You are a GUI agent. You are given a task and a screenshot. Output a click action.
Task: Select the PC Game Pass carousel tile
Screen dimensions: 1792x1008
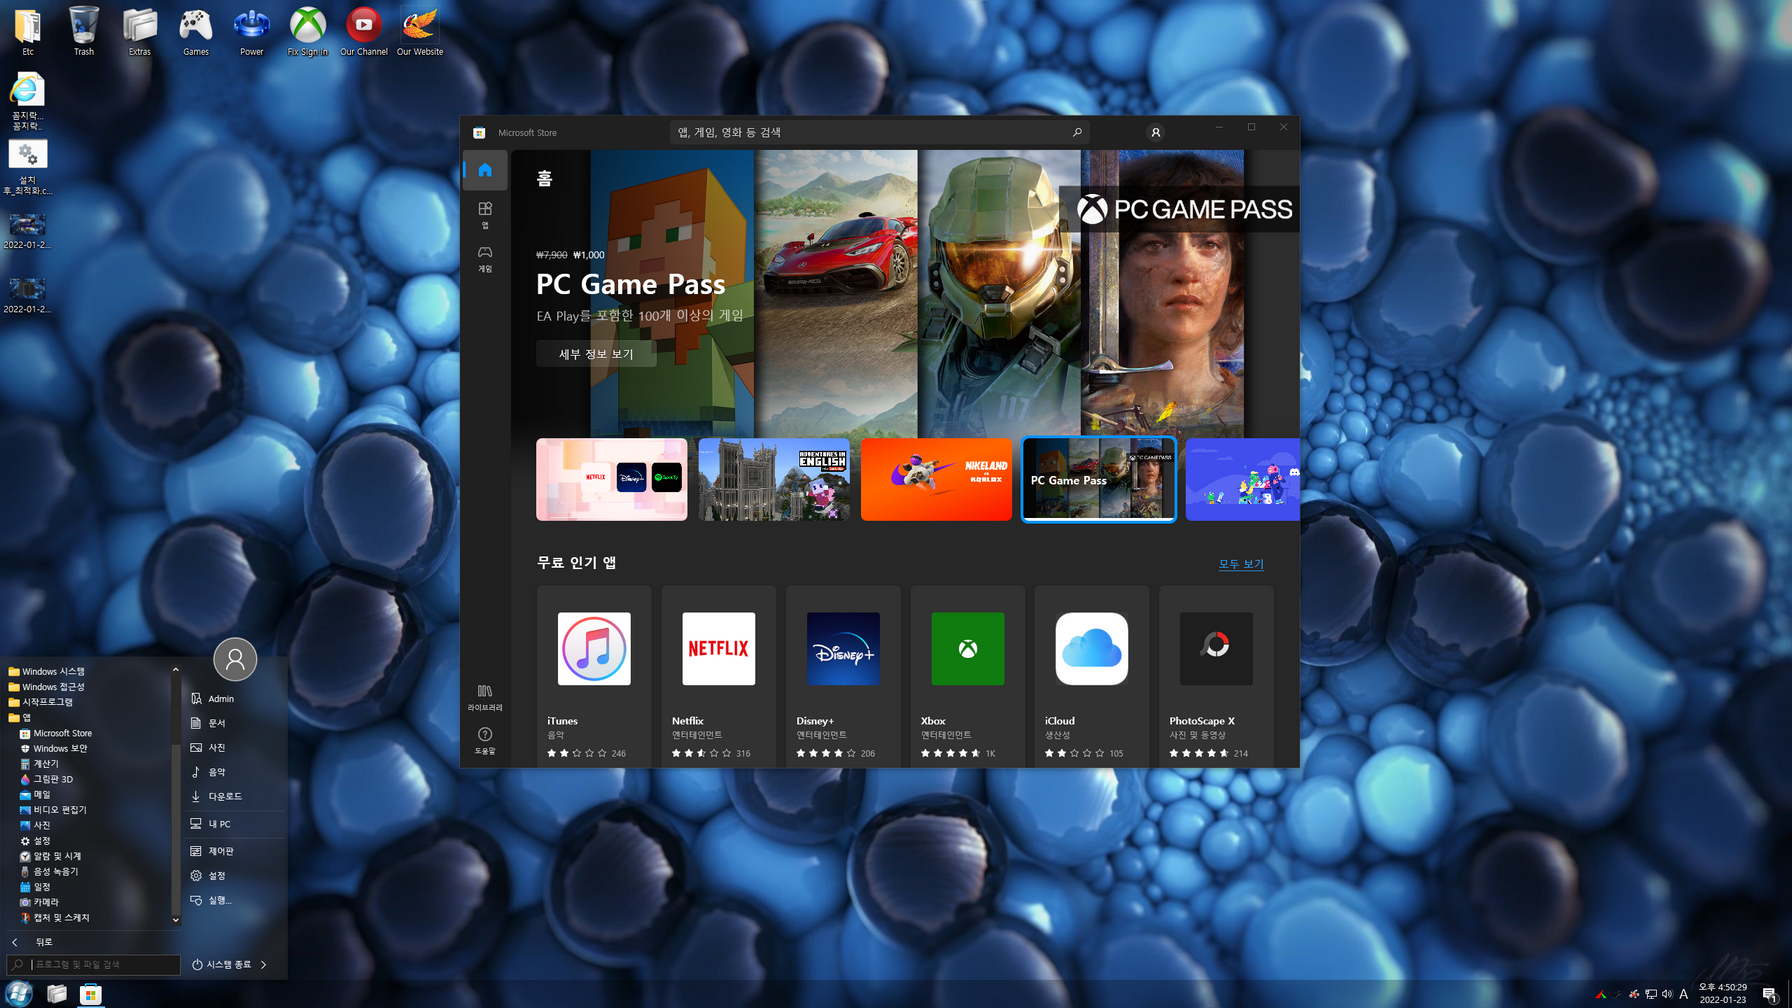point(1099,479)
